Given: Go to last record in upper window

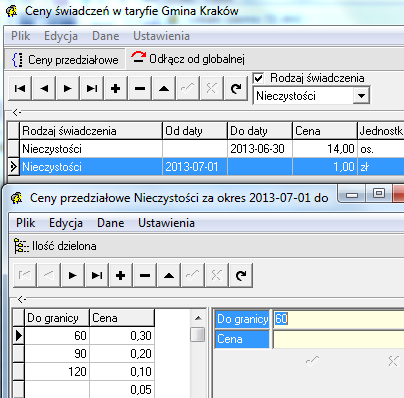Looking at the screenshot, I should coord(92,88).
